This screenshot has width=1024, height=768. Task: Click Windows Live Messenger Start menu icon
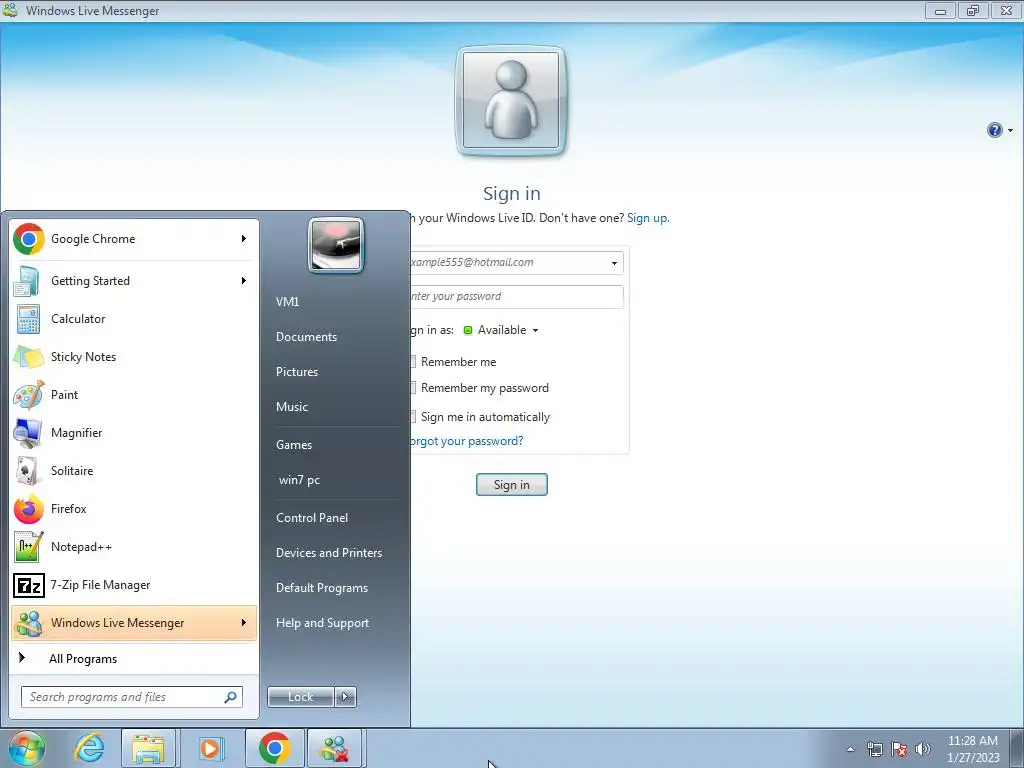[29, 623]
